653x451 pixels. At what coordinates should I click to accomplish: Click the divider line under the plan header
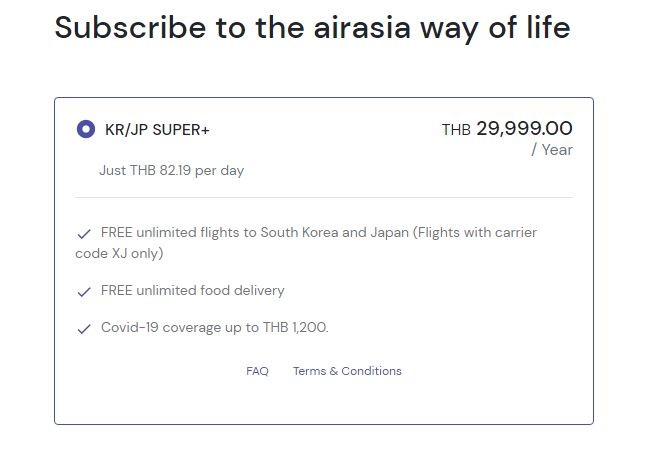point(323,198)
